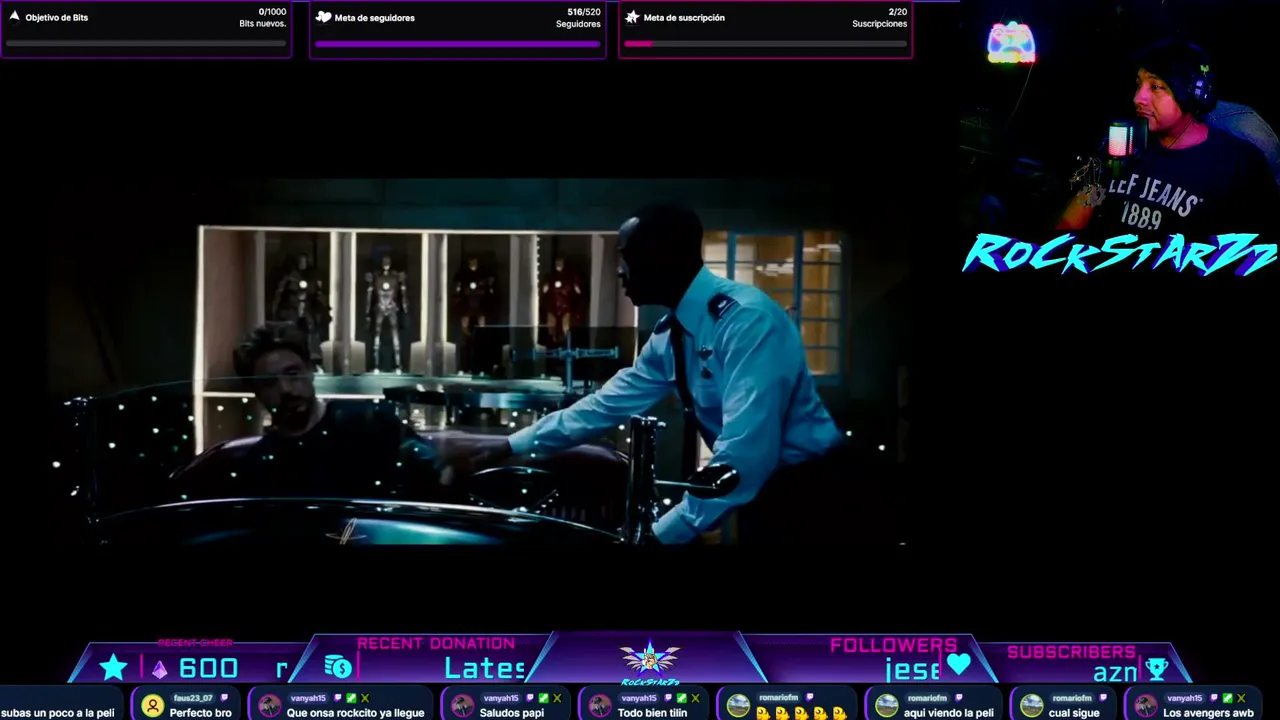1280x720 pixels.
Task: Click the cyan star in the Recent Cheer panel
Action: (113, 667)
